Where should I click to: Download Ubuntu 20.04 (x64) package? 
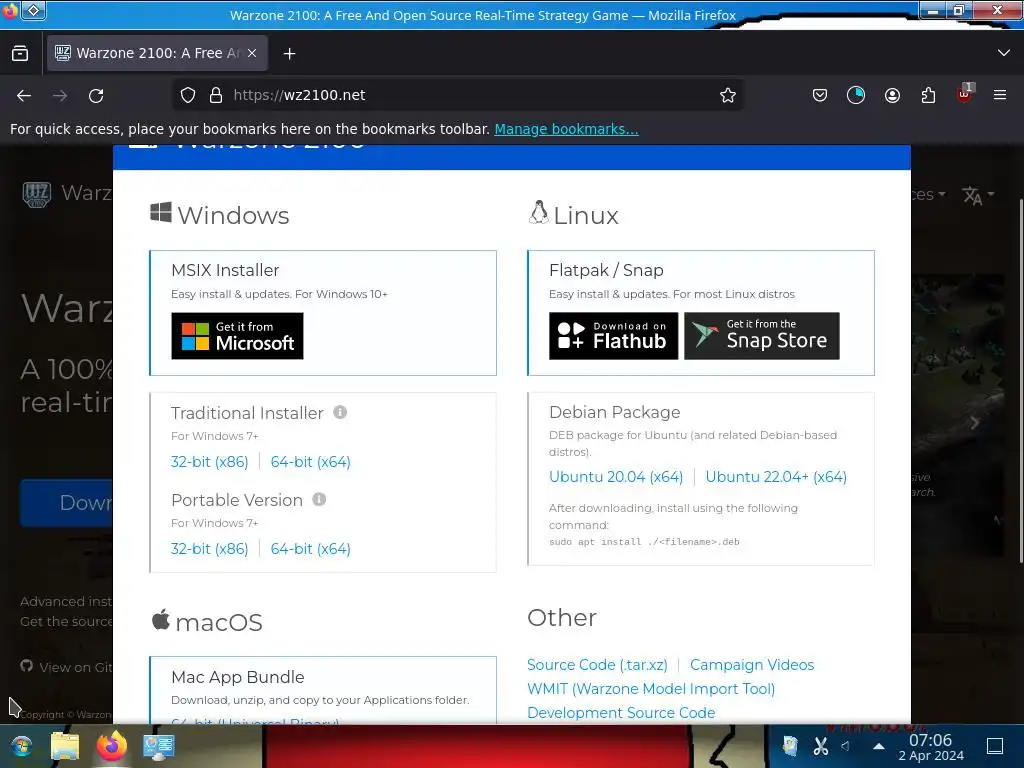click(616, 477)
